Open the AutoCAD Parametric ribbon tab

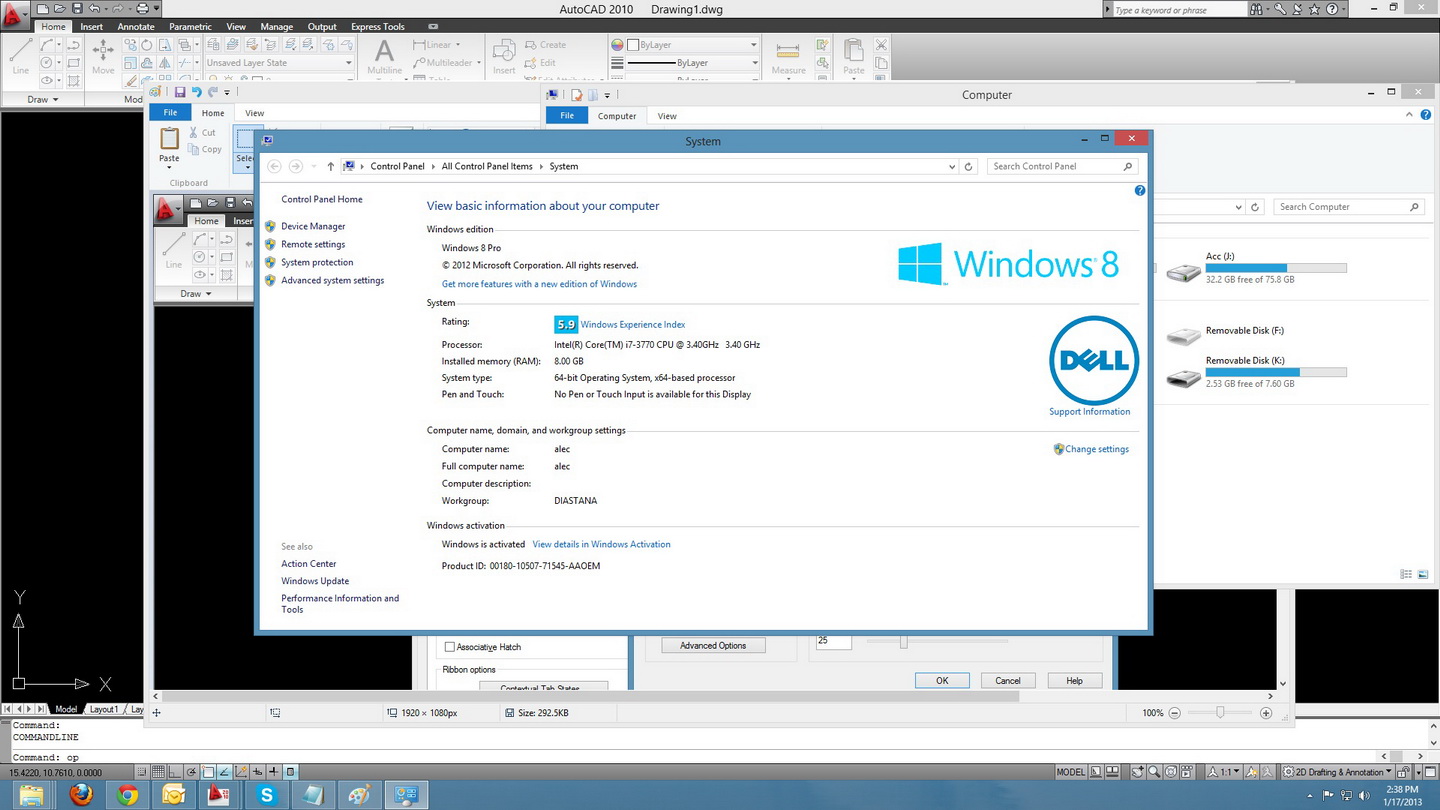tap(190, 27)
